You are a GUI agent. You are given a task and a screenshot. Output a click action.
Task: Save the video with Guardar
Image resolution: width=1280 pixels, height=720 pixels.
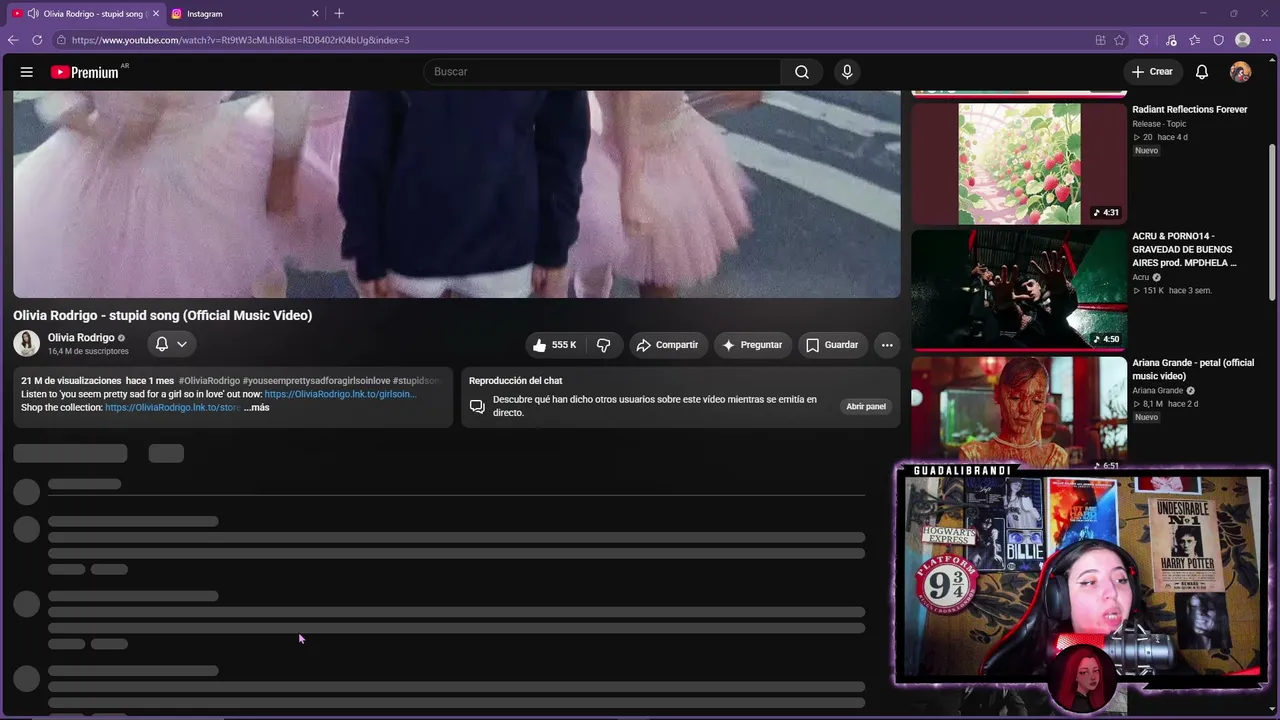[832, 345]
